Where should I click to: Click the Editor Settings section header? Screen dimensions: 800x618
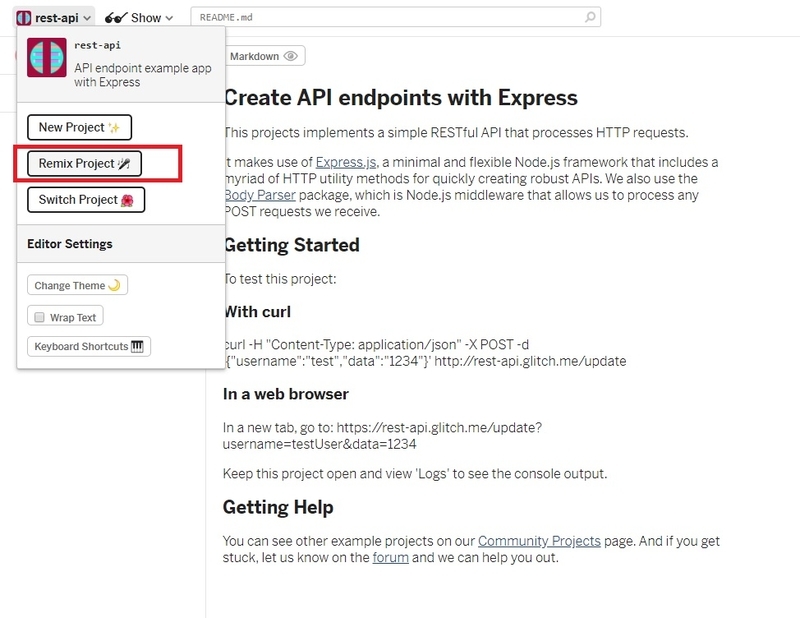tap(70, 244)
